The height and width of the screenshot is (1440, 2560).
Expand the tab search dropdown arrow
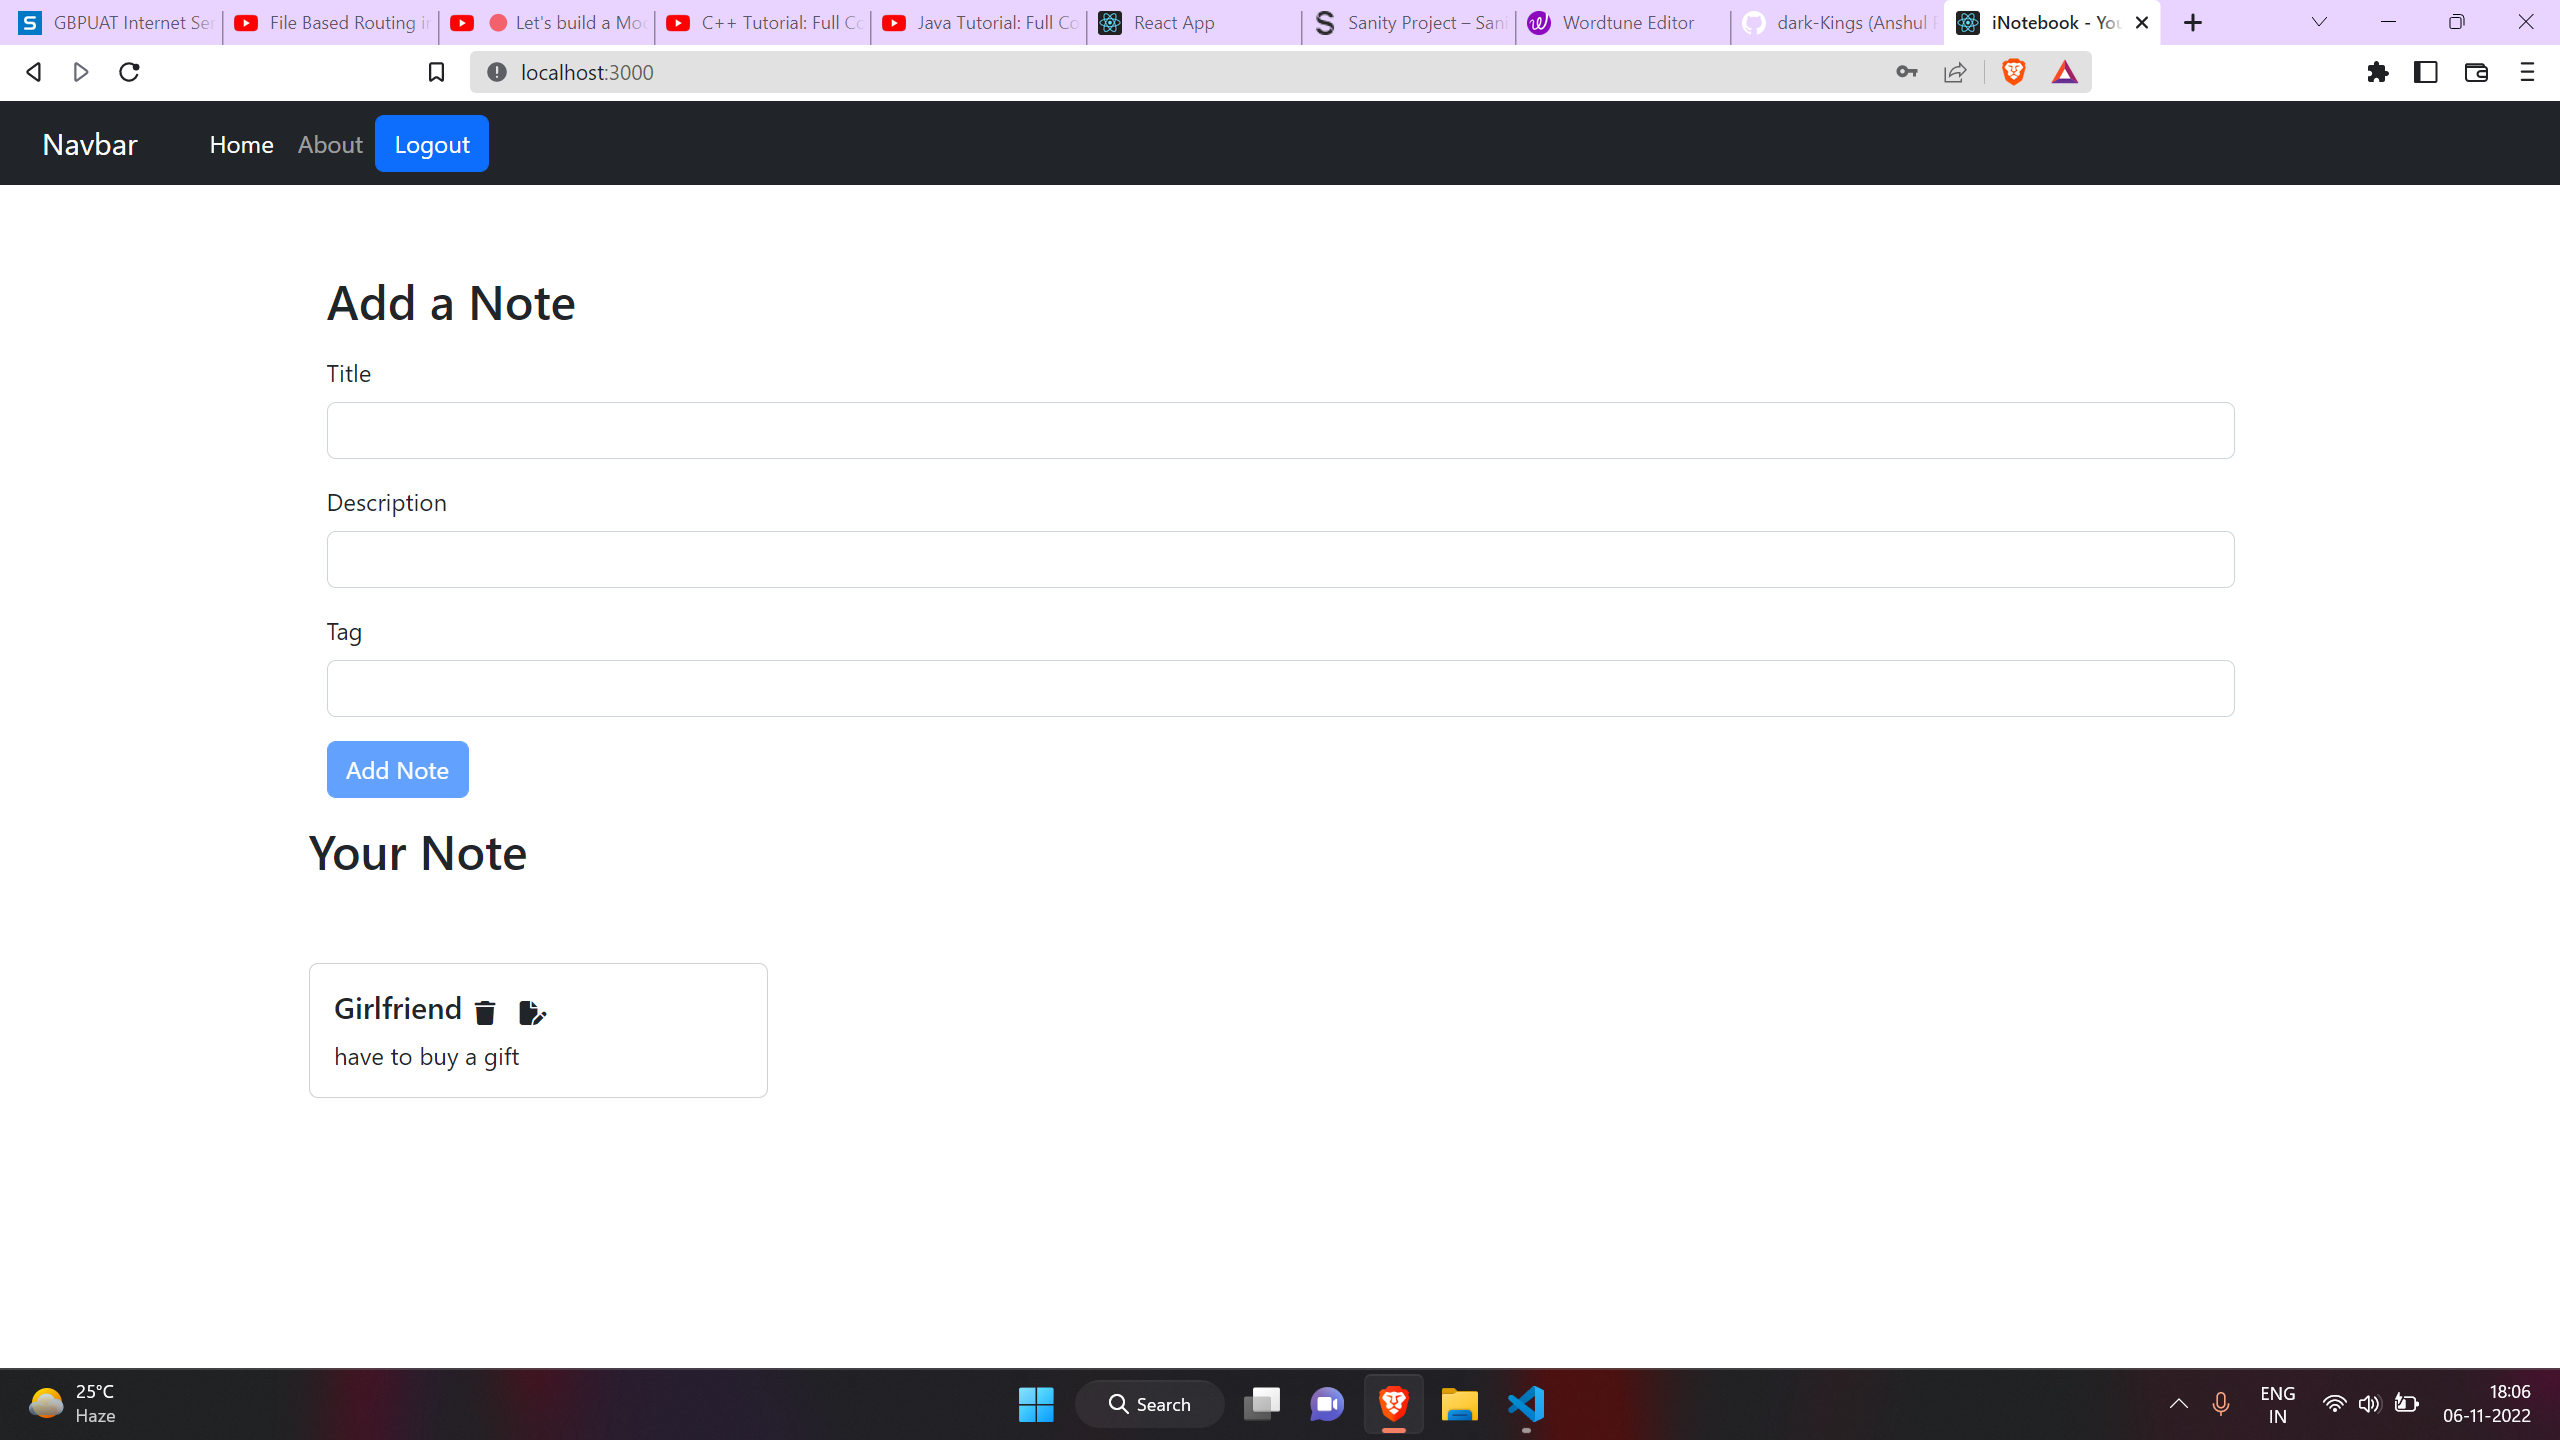pos(2319,22)
